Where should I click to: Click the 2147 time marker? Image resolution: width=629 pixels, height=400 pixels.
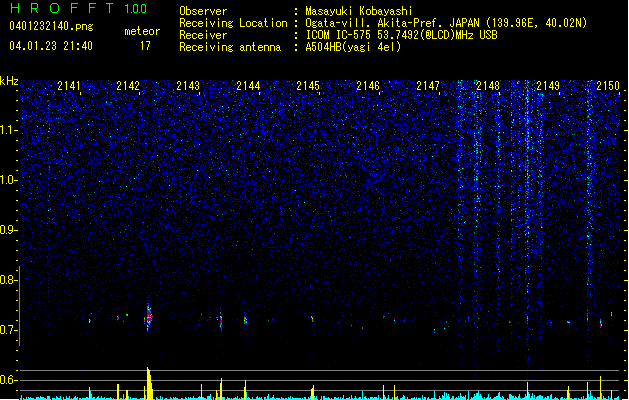tap(428, 86)
